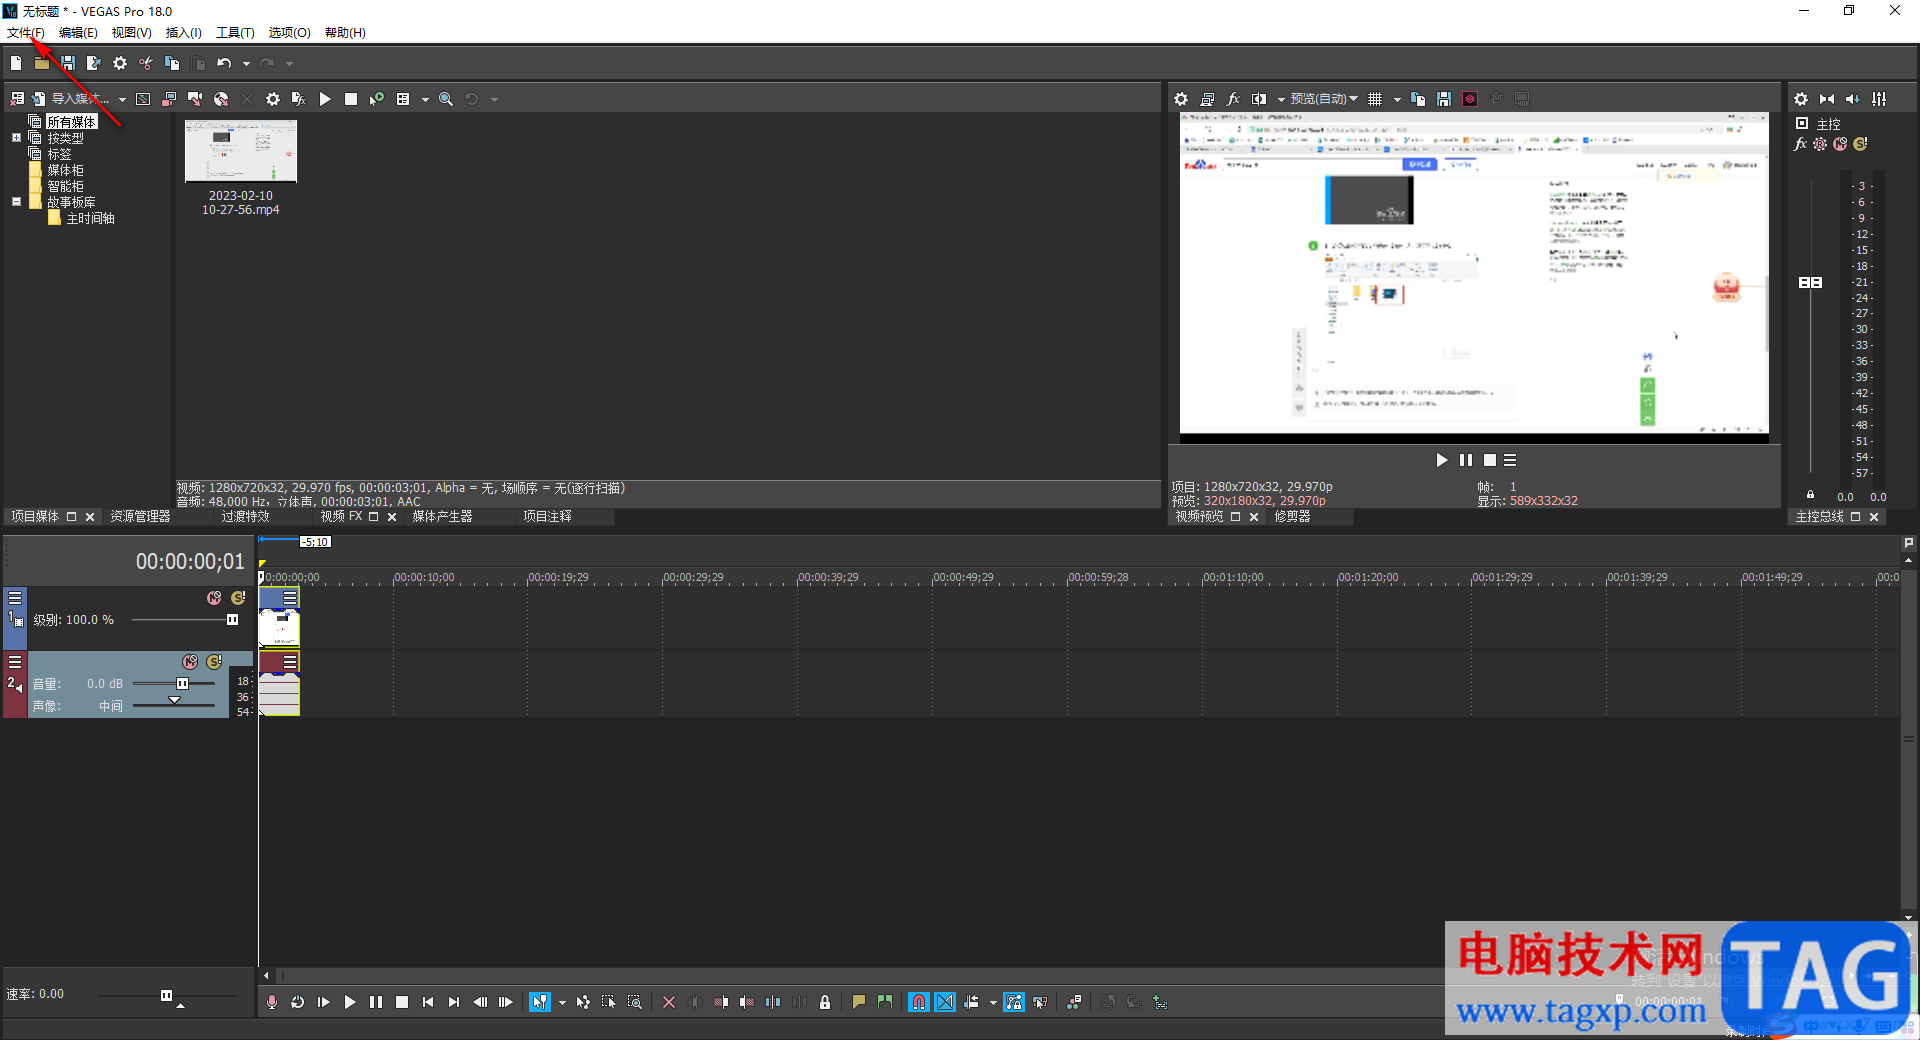Viewport: 1920px width, 1040px height.
Task: Dim the master output
Action: click(x=1853, y=99)
